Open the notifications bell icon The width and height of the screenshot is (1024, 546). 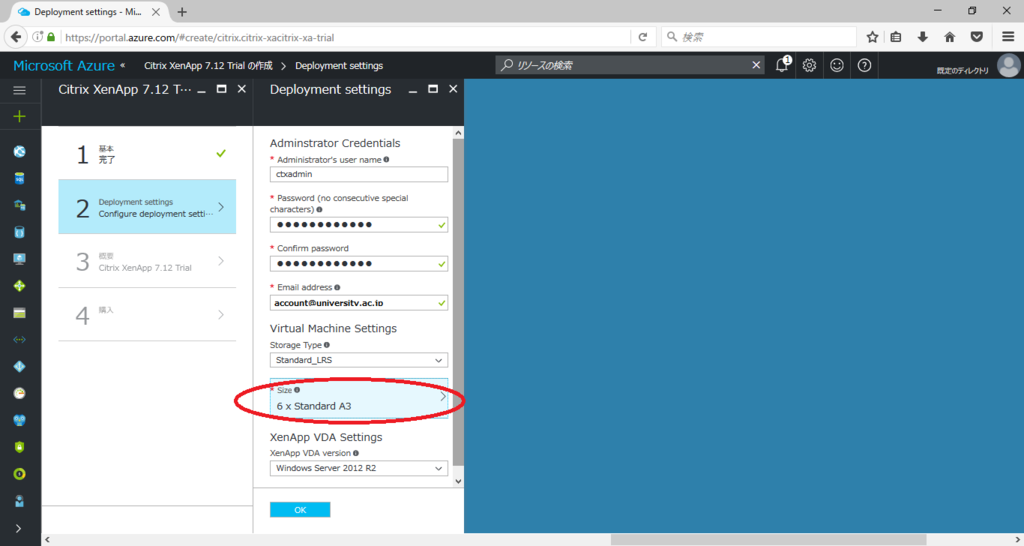(x=782, y=65)
